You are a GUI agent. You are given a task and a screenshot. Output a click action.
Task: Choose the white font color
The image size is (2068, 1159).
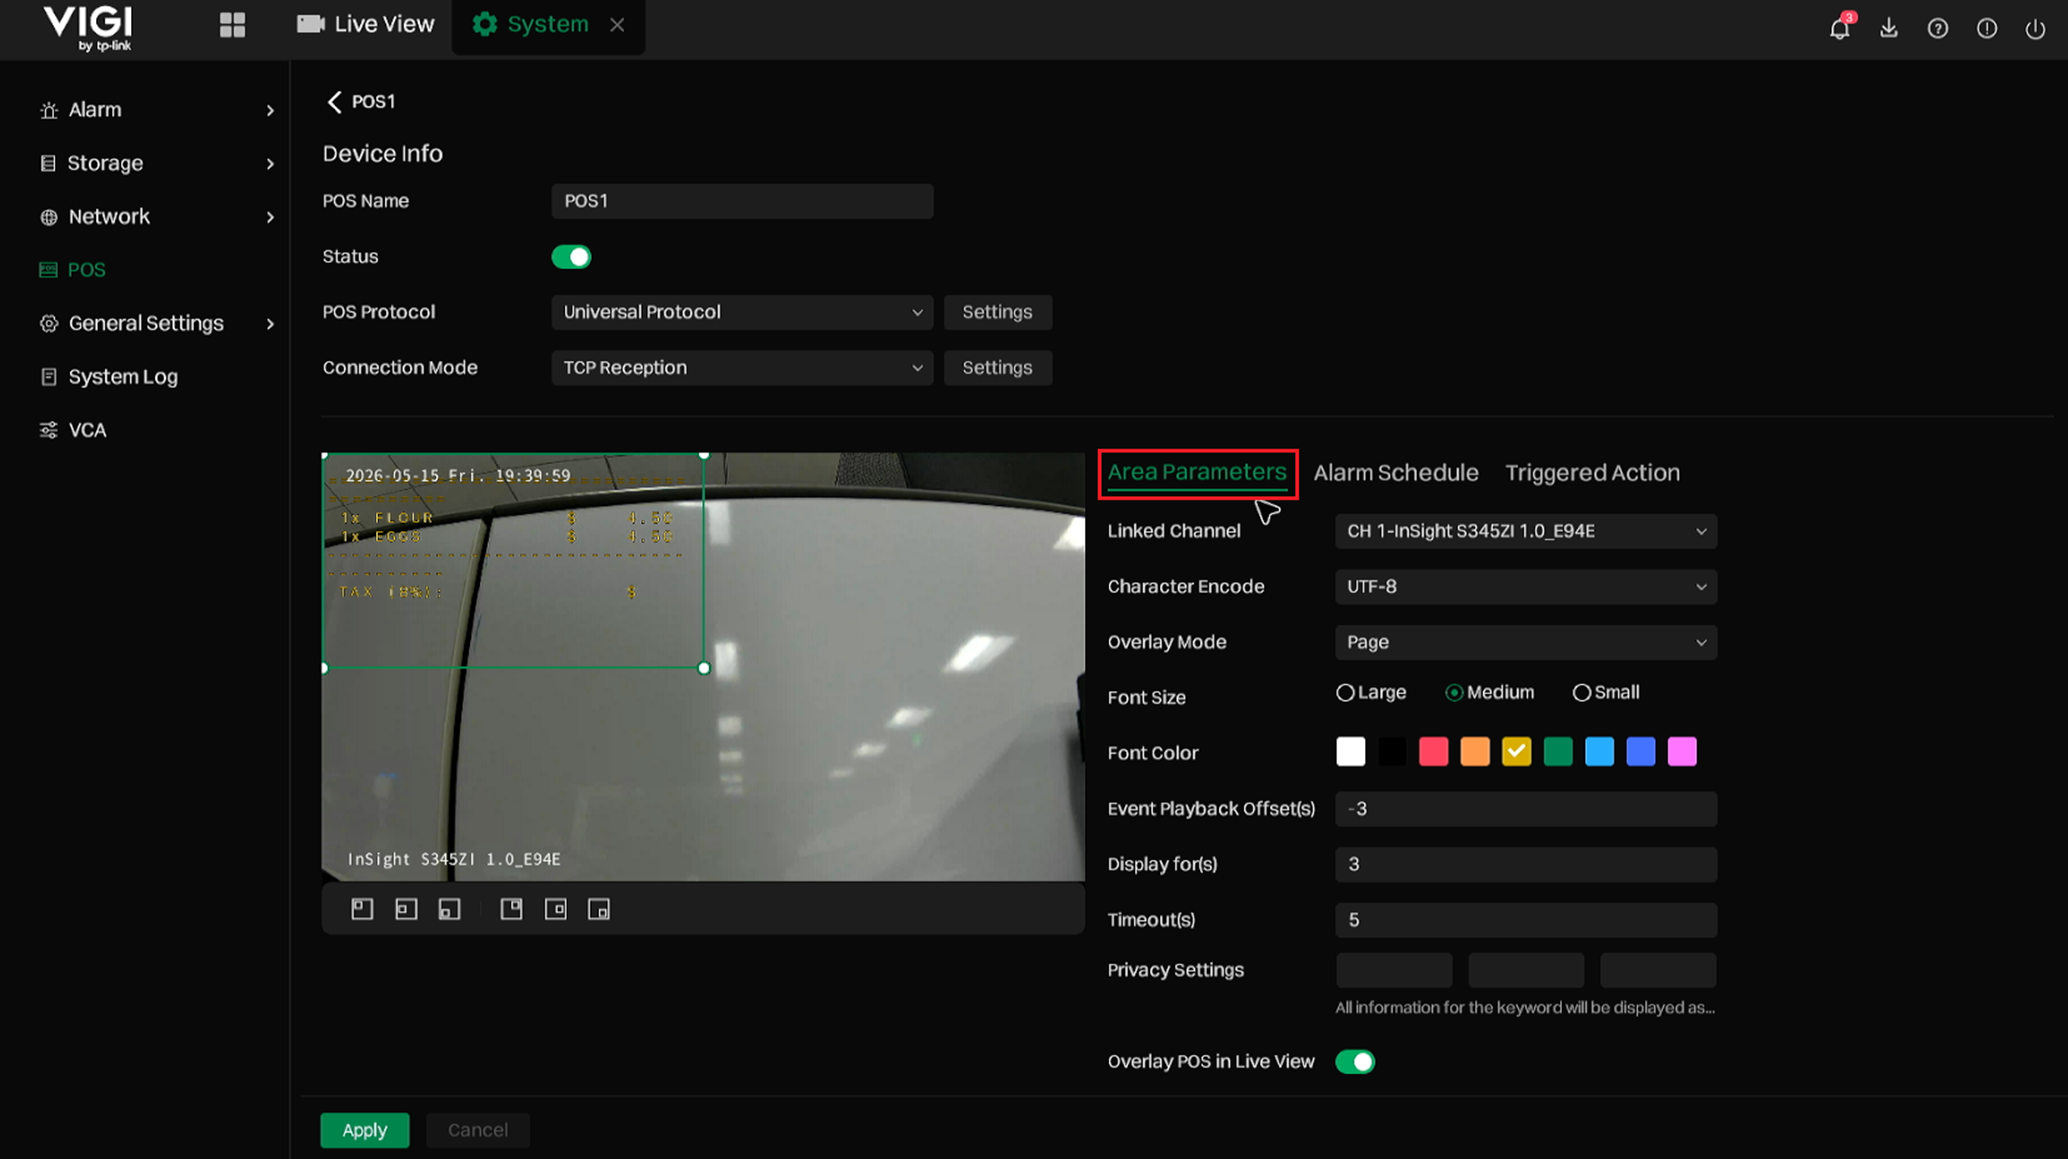[1350, 752]
